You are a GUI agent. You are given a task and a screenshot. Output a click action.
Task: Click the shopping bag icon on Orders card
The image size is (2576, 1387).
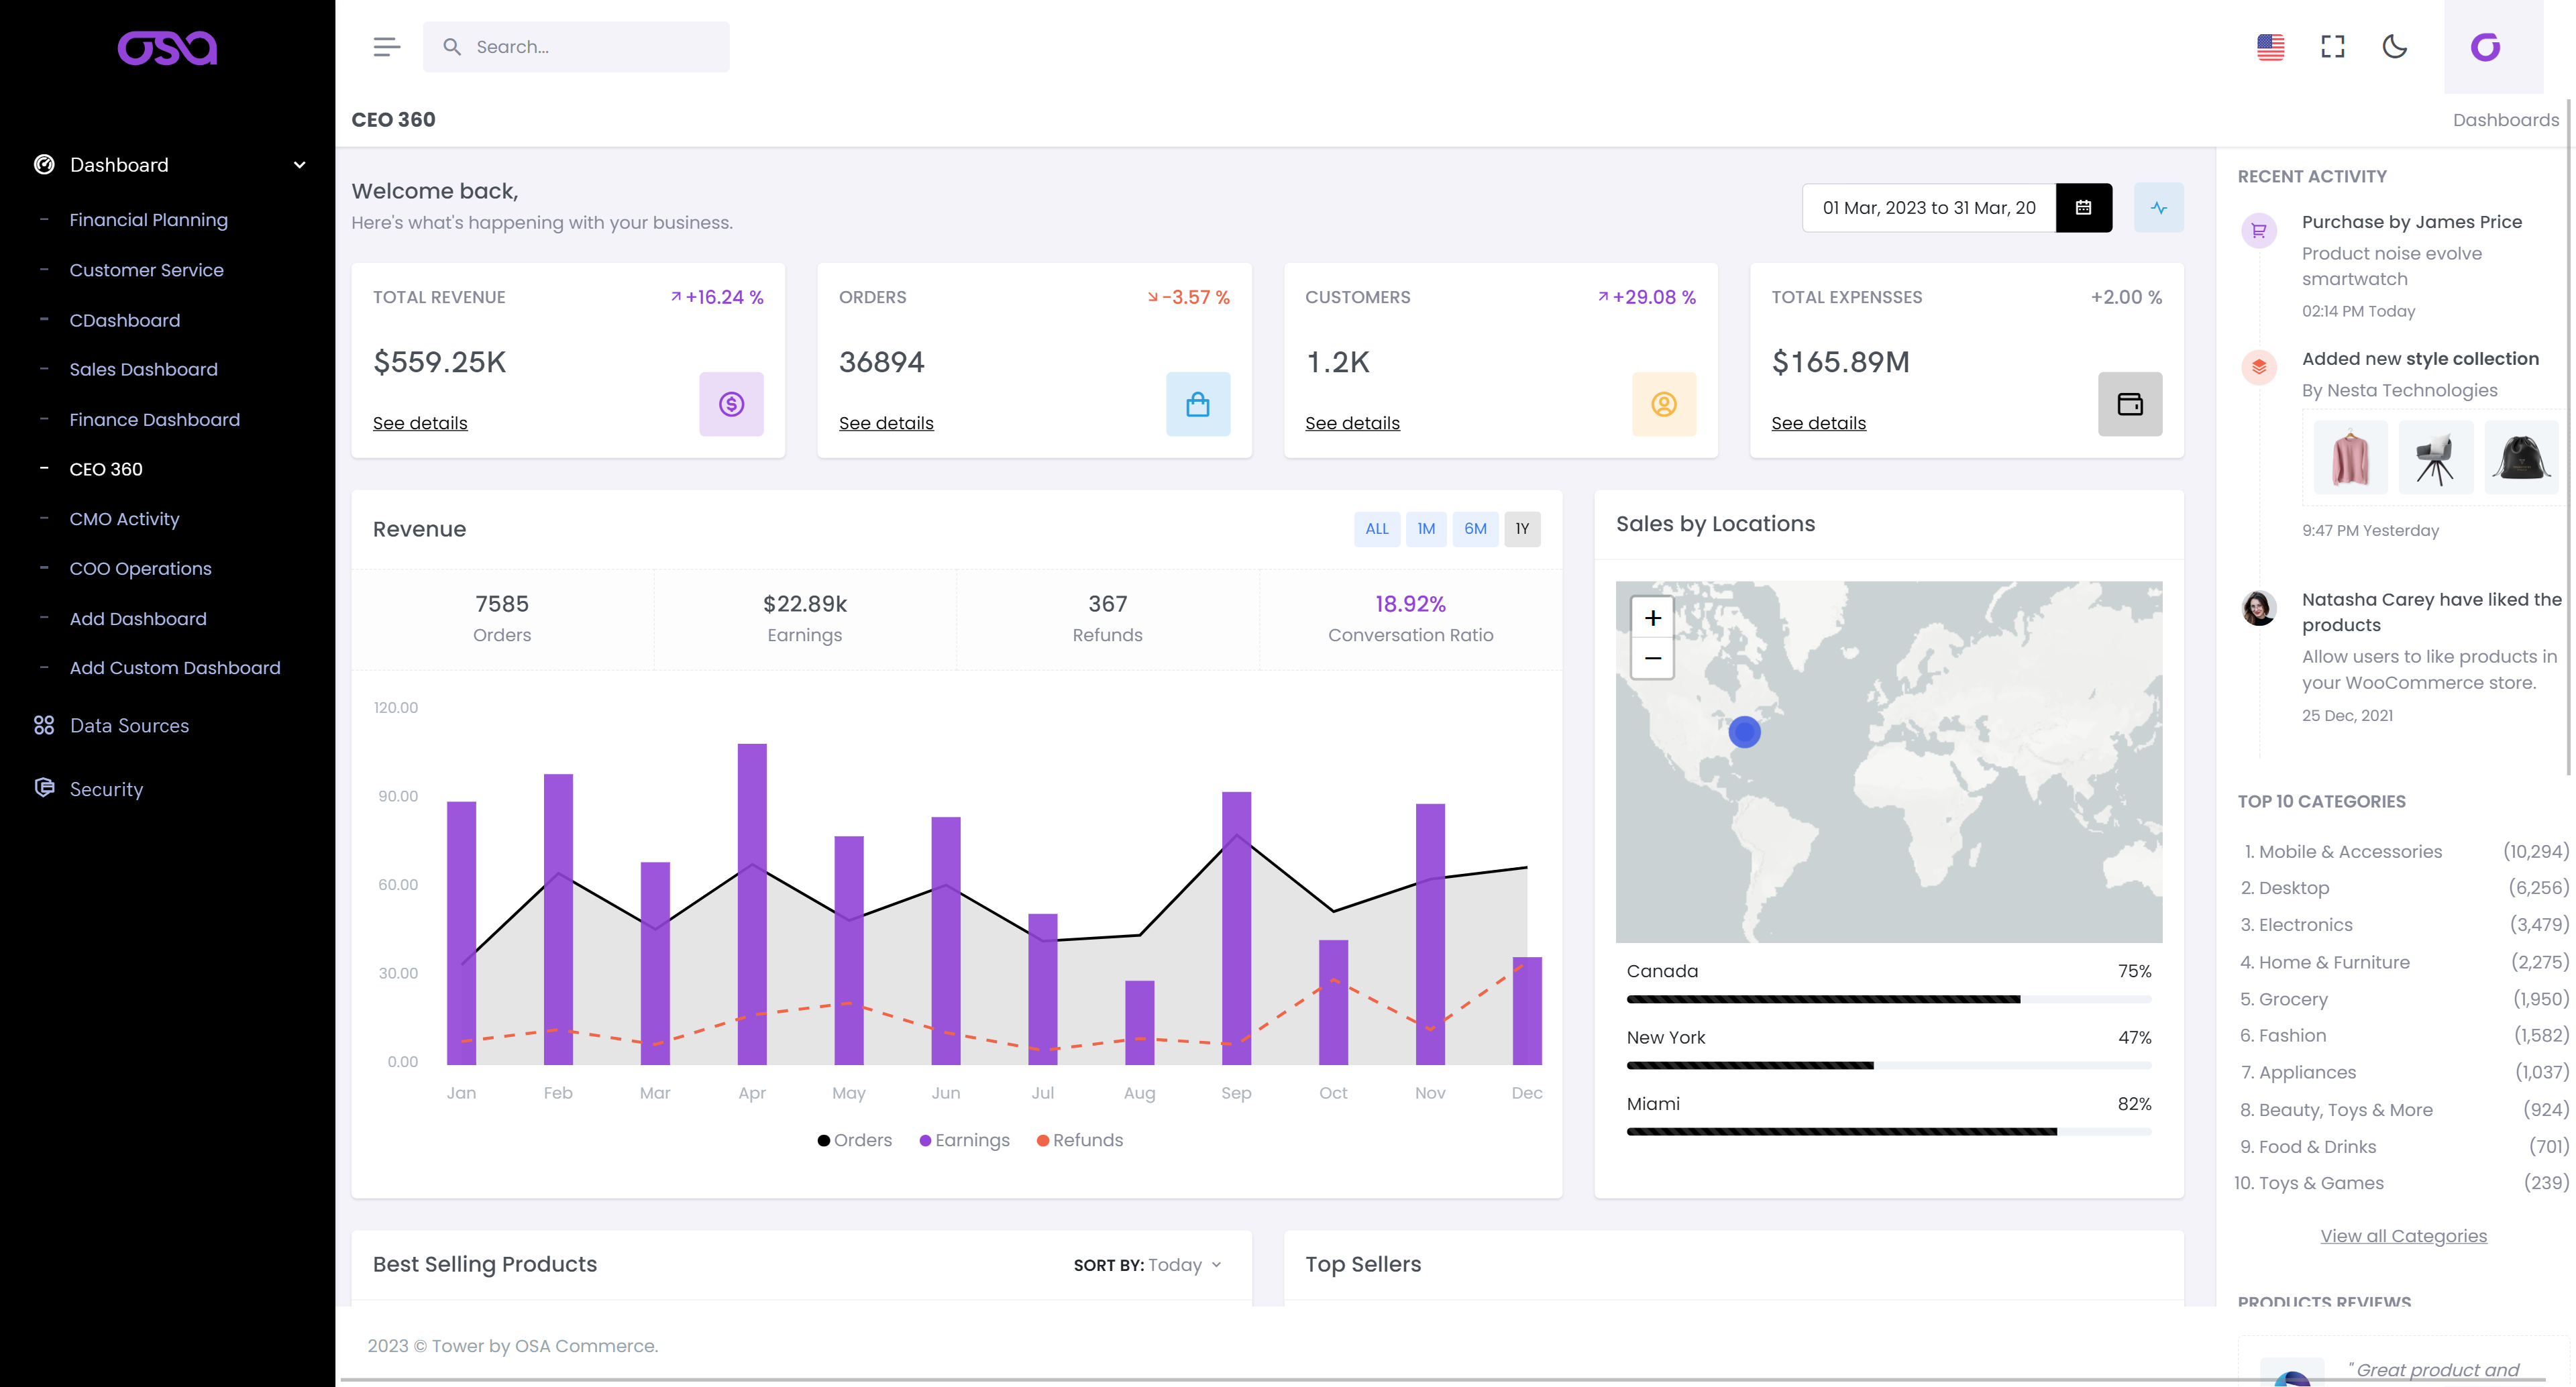pos(1197,404)
